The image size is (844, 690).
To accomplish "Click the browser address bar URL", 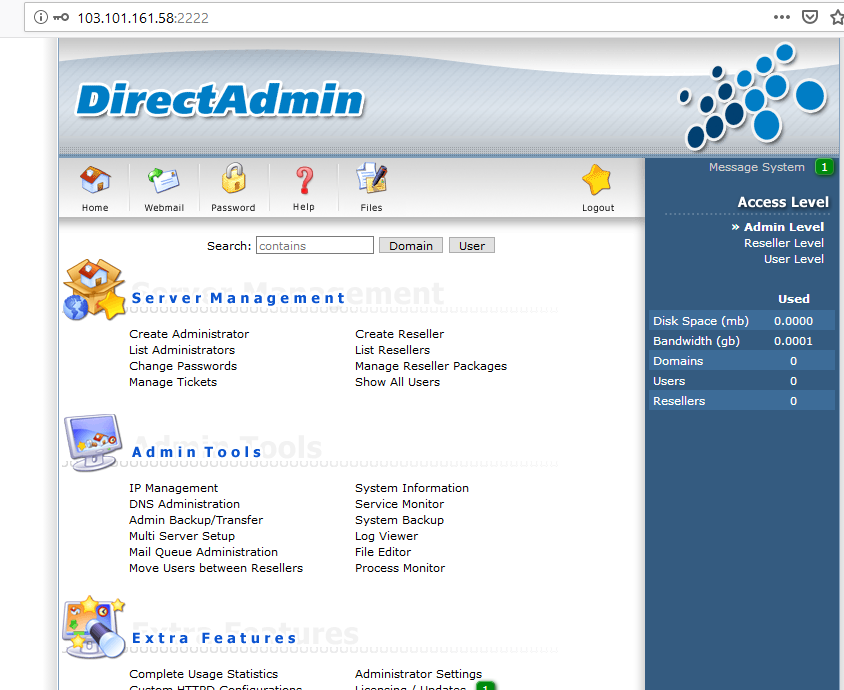I will pyautogui.click(x=143, y=18).
